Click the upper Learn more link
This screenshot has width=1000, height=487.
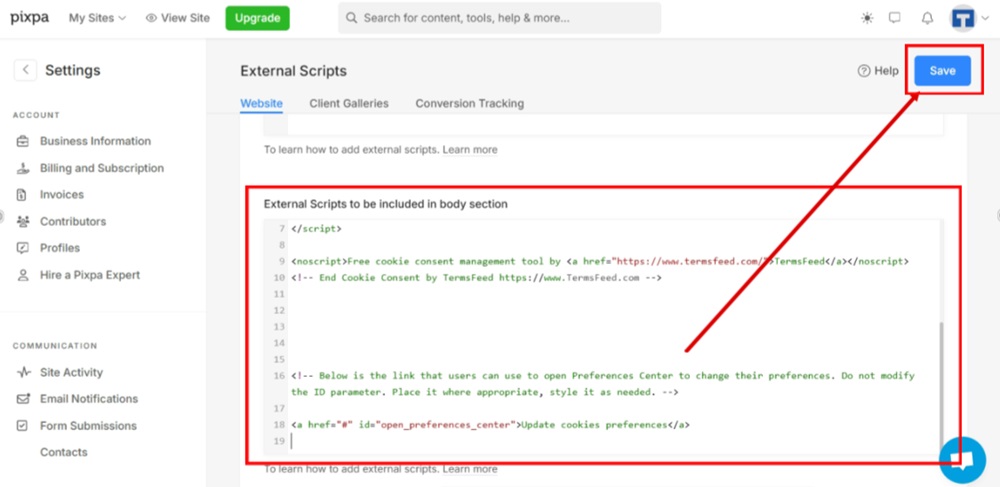pos(470,150)
